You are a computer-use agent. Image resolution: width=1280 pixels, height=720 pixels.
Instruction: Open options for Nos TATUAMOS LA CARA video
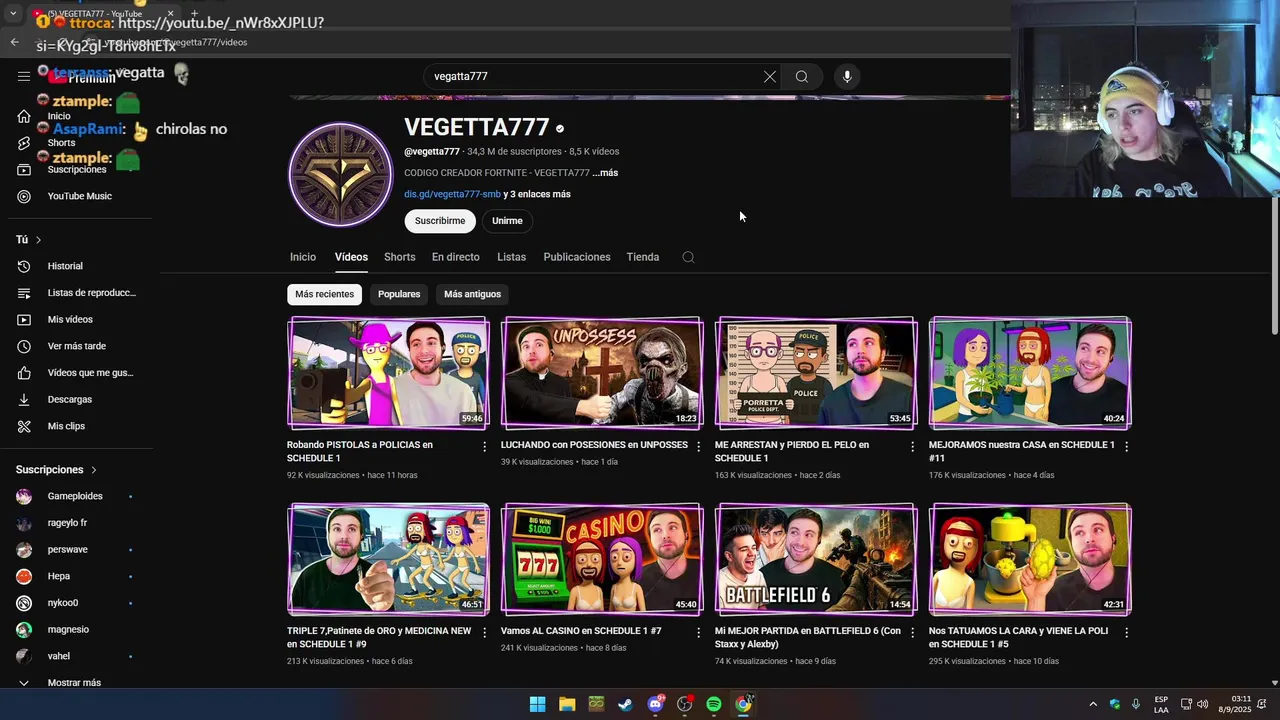1126,632
